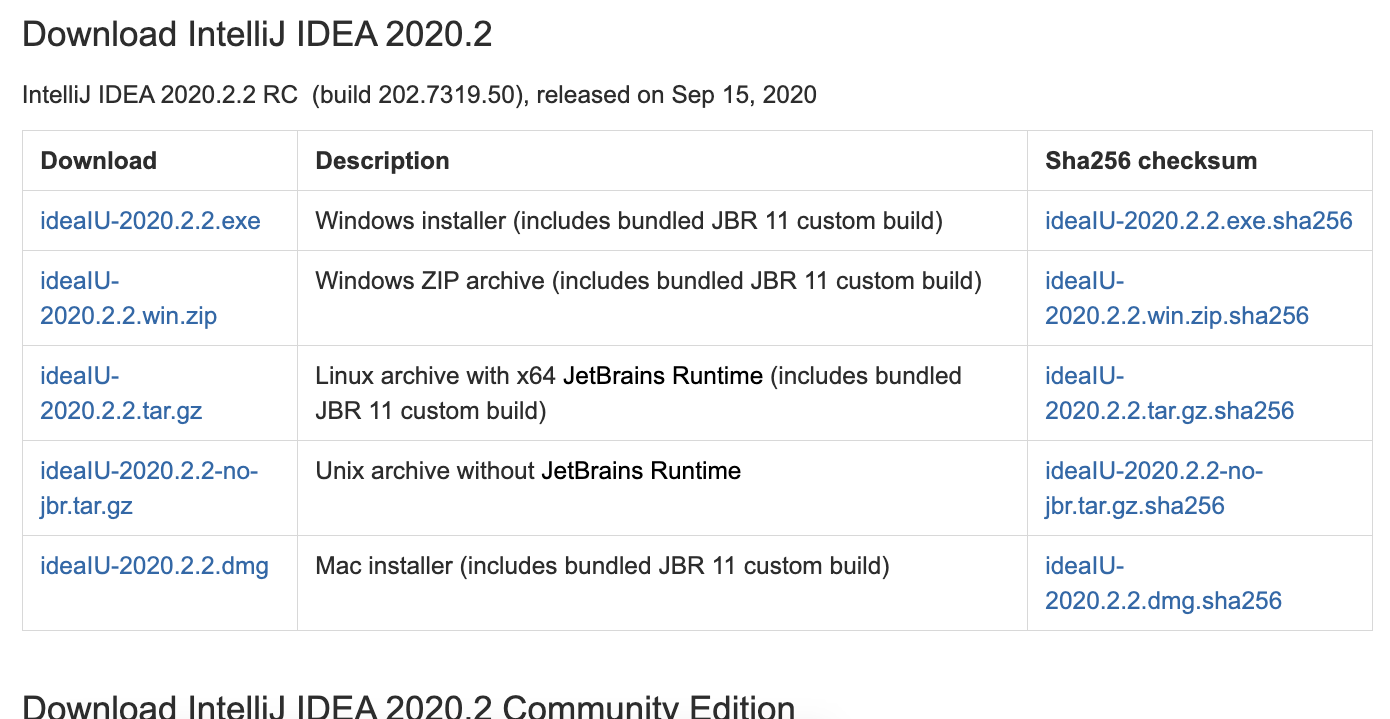Open the idealU-2020.2.2.win.zip download link
Screen dimensions: 1390x719
point(128,298)
